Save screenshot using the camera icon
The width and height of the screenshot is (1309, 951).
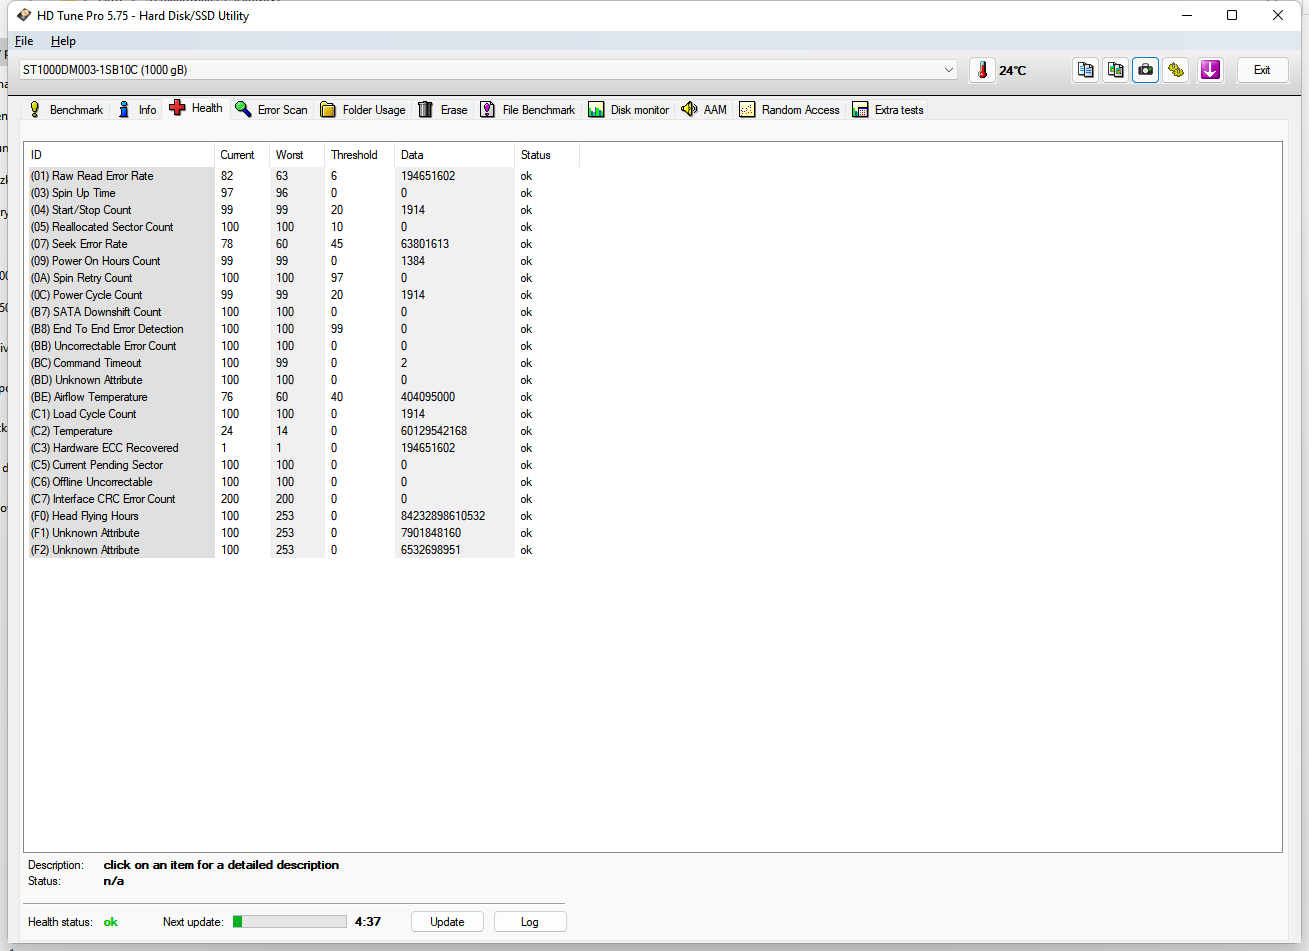pos(1146,70)
